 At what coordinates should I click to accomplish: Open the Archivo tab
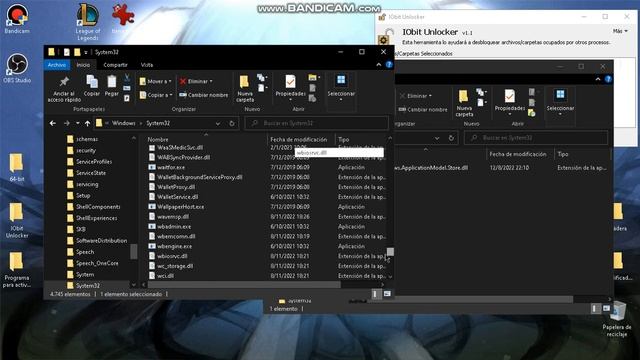click(57, 65)
